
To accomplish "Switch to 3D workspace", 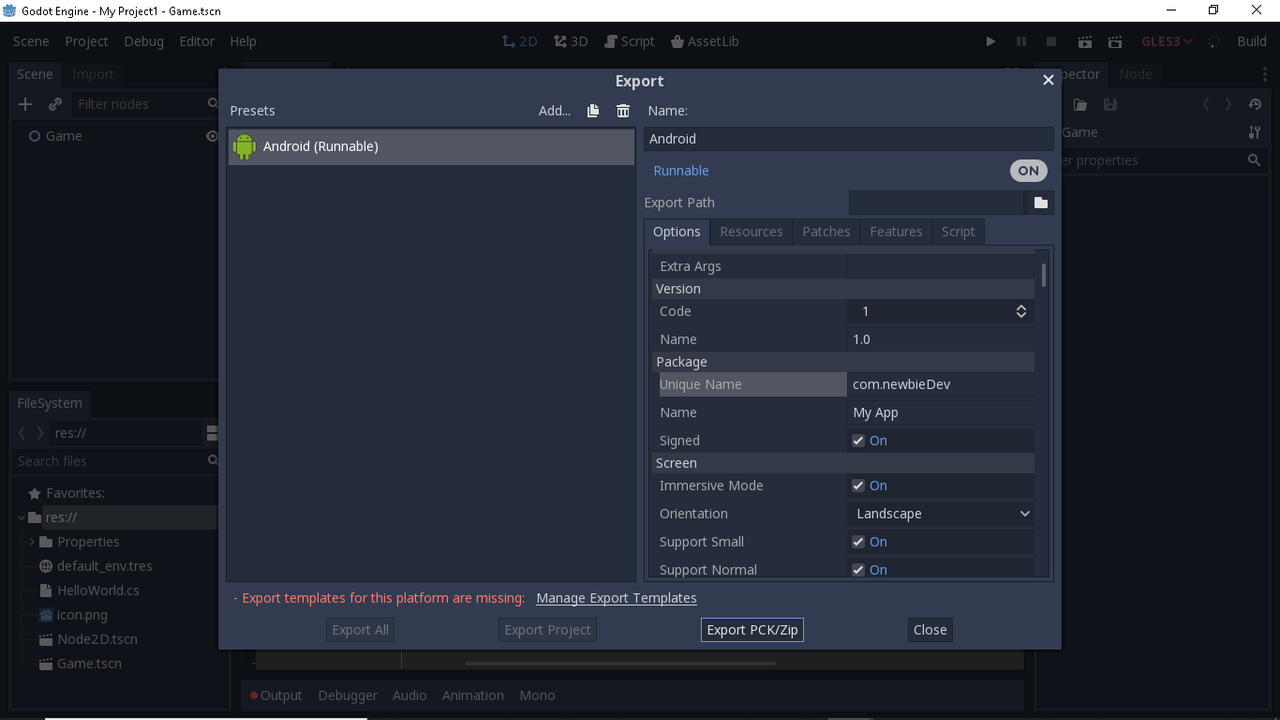I will tap(571, 41).
